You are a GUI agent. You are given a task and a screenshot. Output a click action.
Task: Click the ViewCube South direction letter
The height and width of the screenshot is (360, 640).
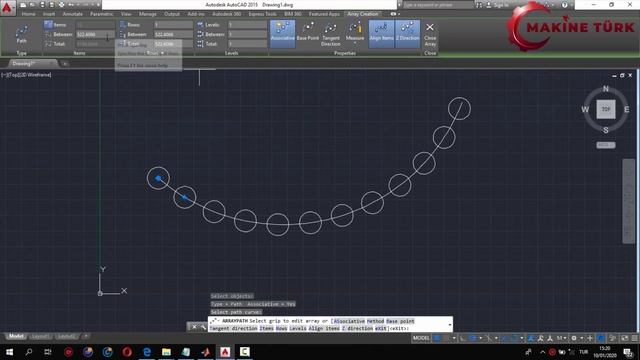click(x=606, y=130)
